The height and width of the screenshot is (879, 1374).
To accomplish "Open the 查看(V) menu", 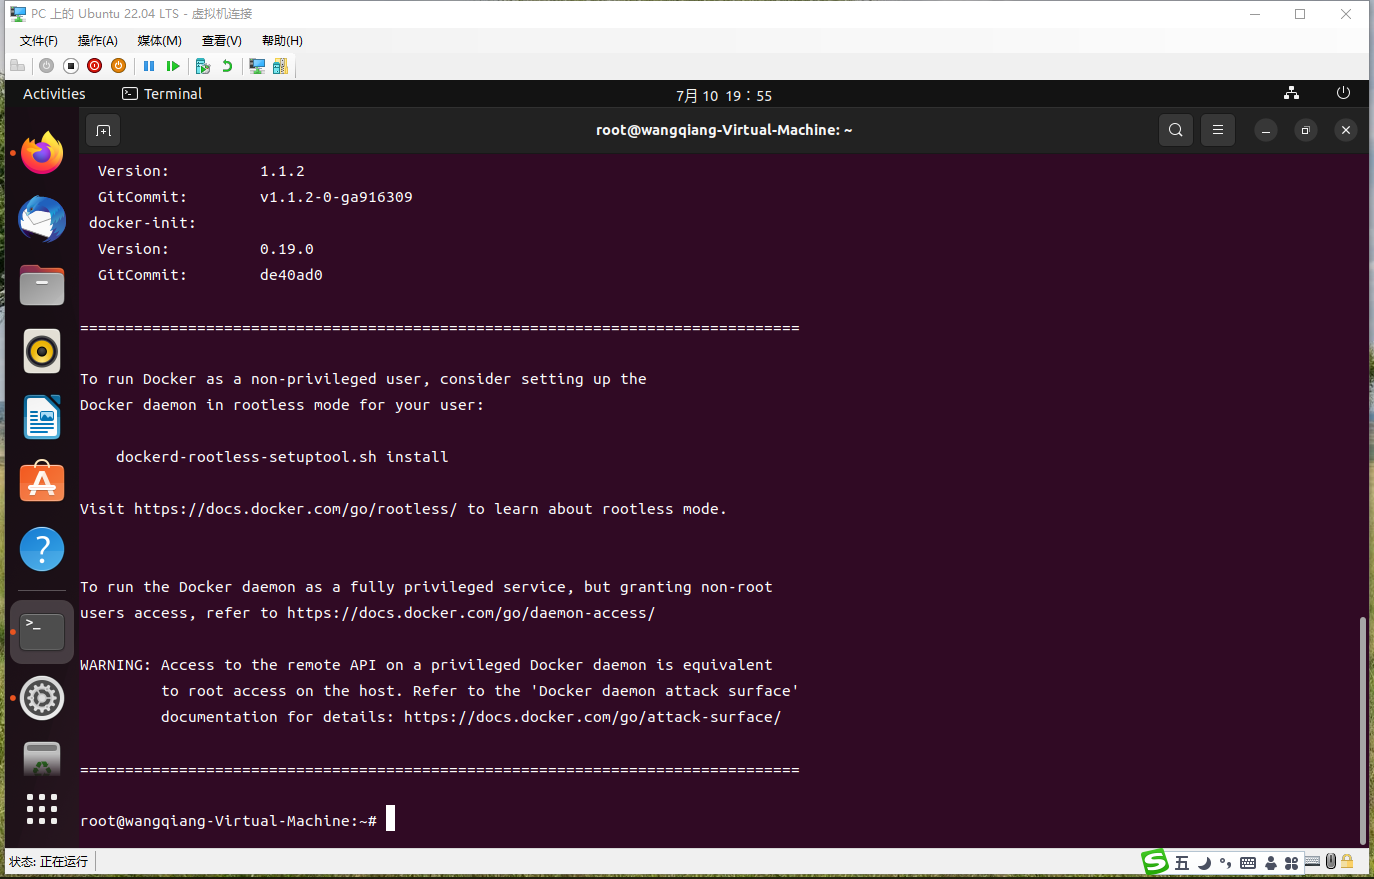I will pyautogui.click(x=222, y=41).
